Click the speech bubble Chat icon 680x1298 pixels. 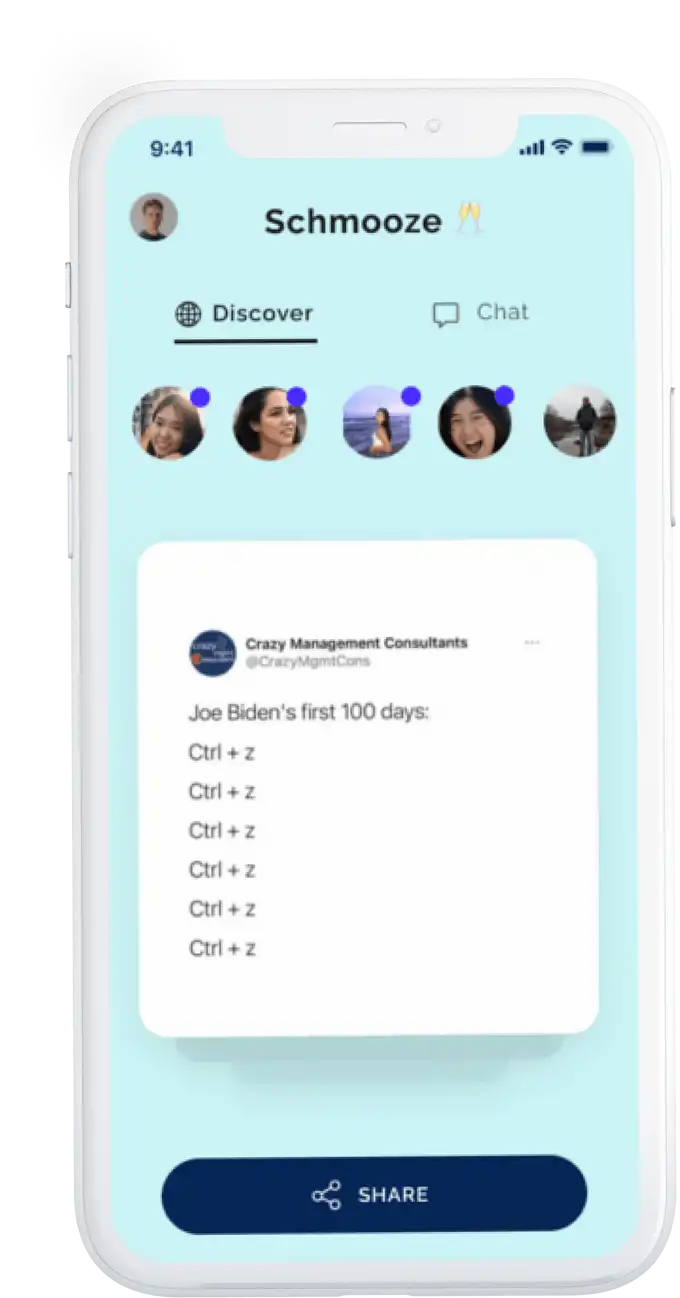446,315
